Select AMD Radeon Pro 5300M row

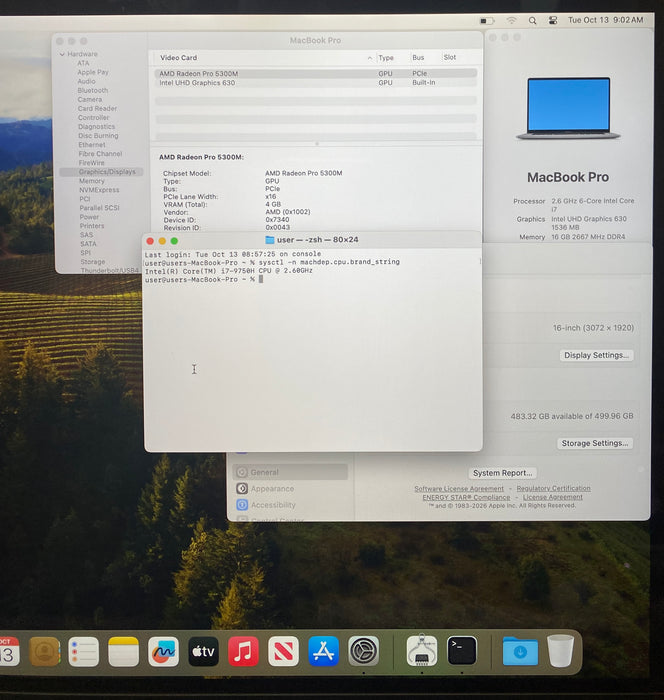click(316, 73)
